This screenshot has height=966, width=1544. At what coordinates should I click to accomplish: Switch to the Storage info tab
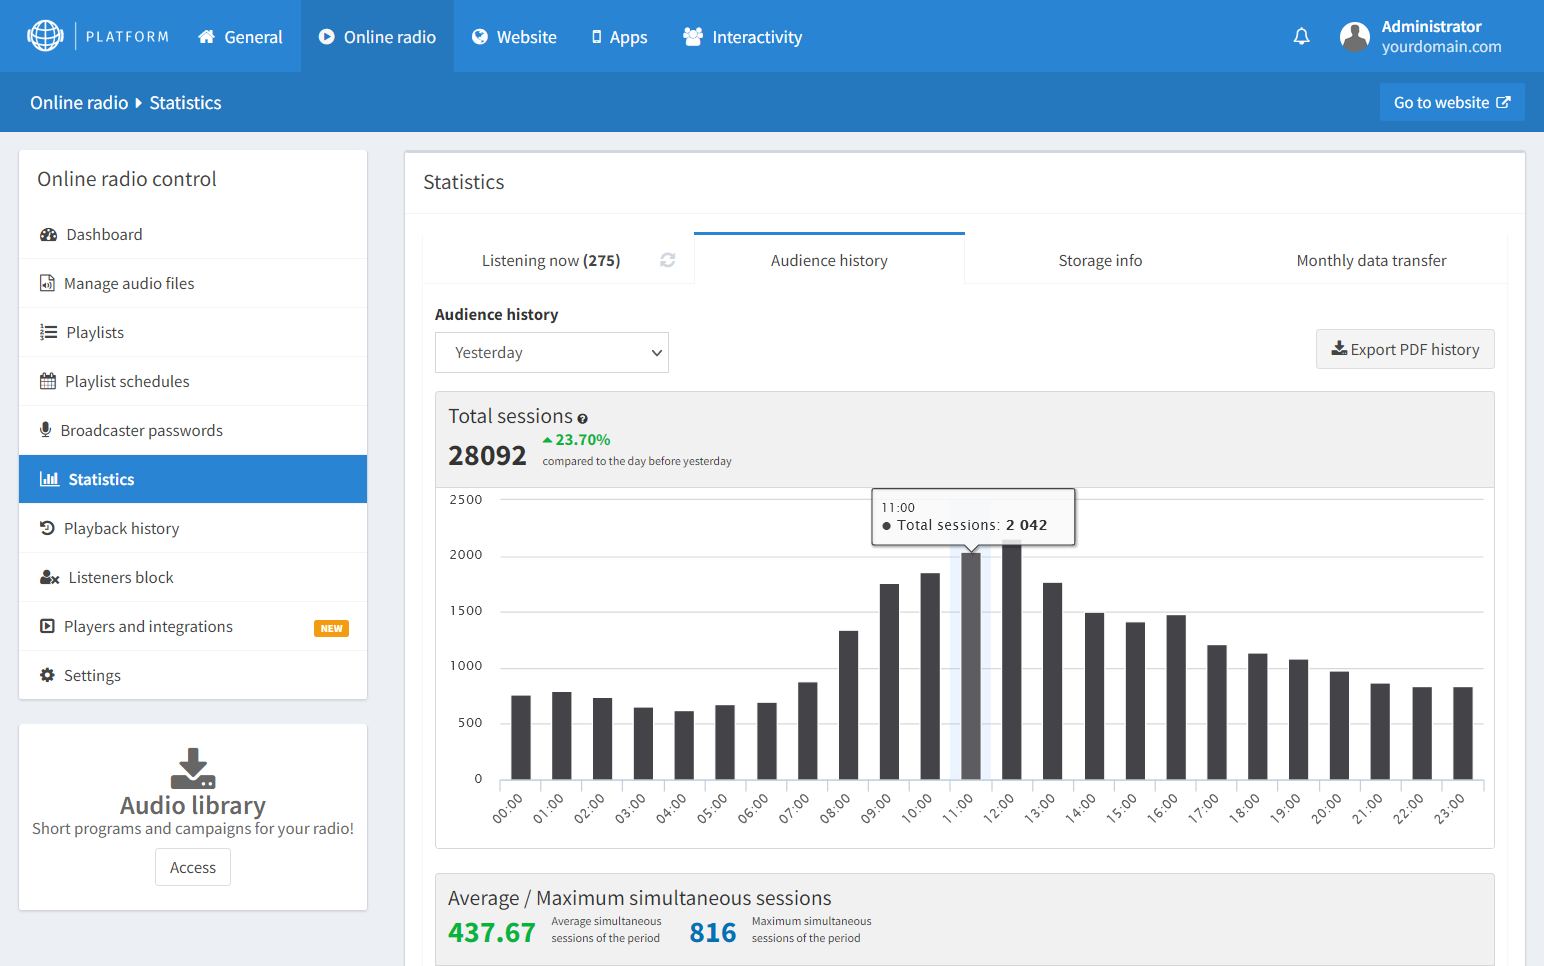(x=1100, y=259)
